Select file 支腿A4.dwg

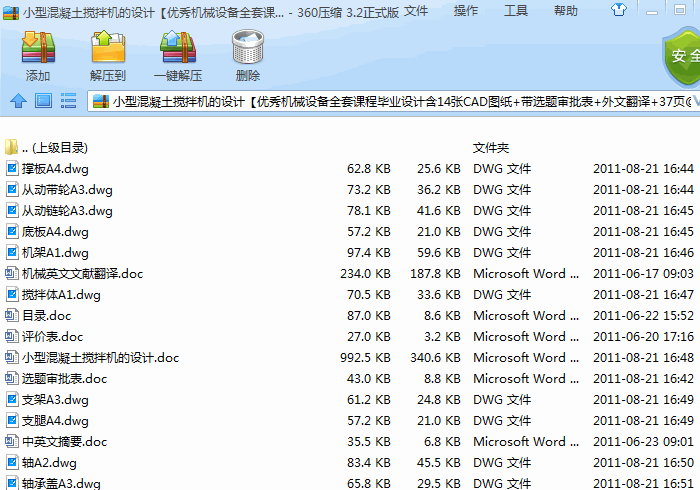pos(55,420)
